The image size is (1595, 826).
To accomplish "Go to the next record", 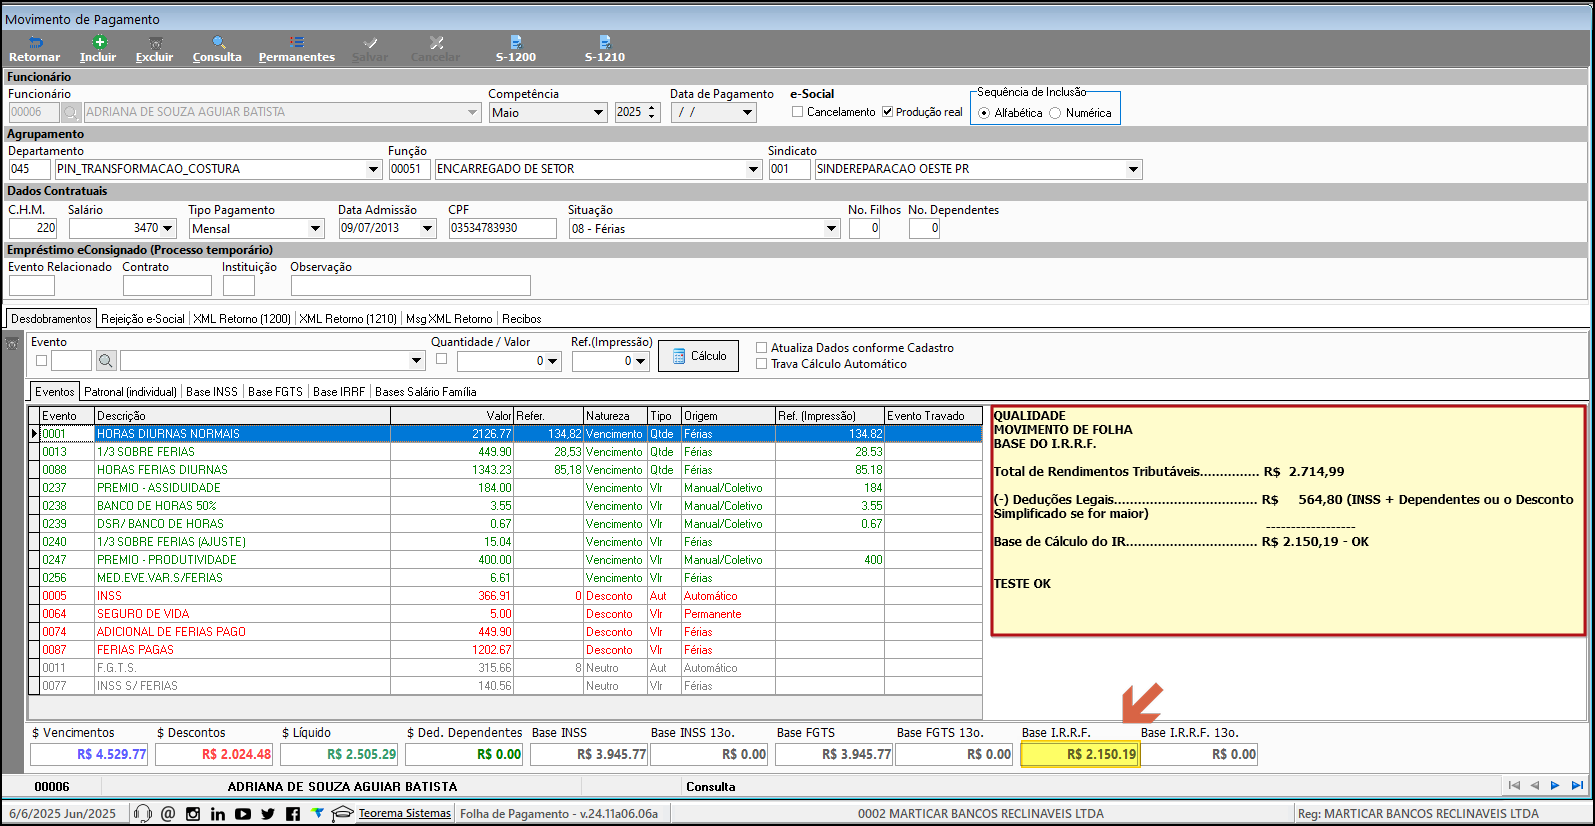I will tap(1555, 786).
